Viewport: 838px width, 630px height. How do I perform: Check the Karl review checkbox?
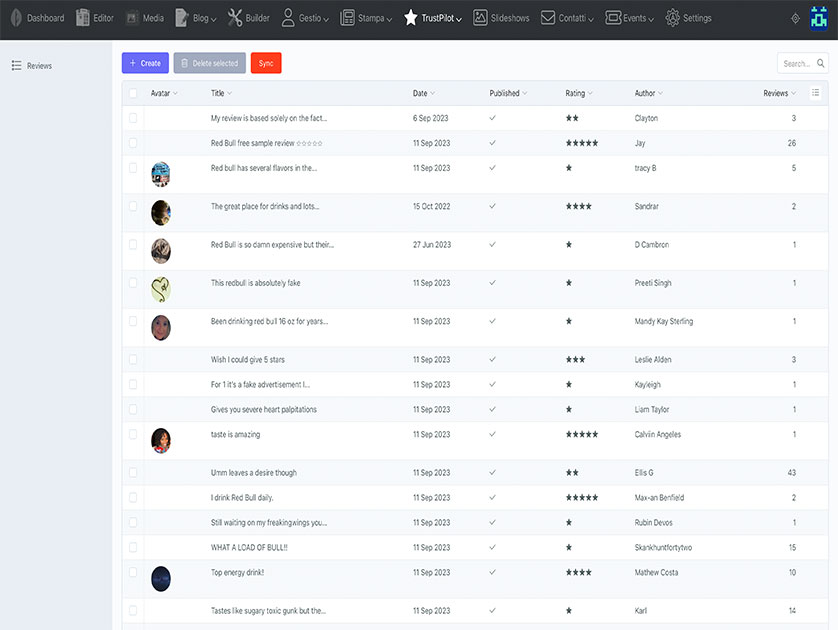(133, 610)
